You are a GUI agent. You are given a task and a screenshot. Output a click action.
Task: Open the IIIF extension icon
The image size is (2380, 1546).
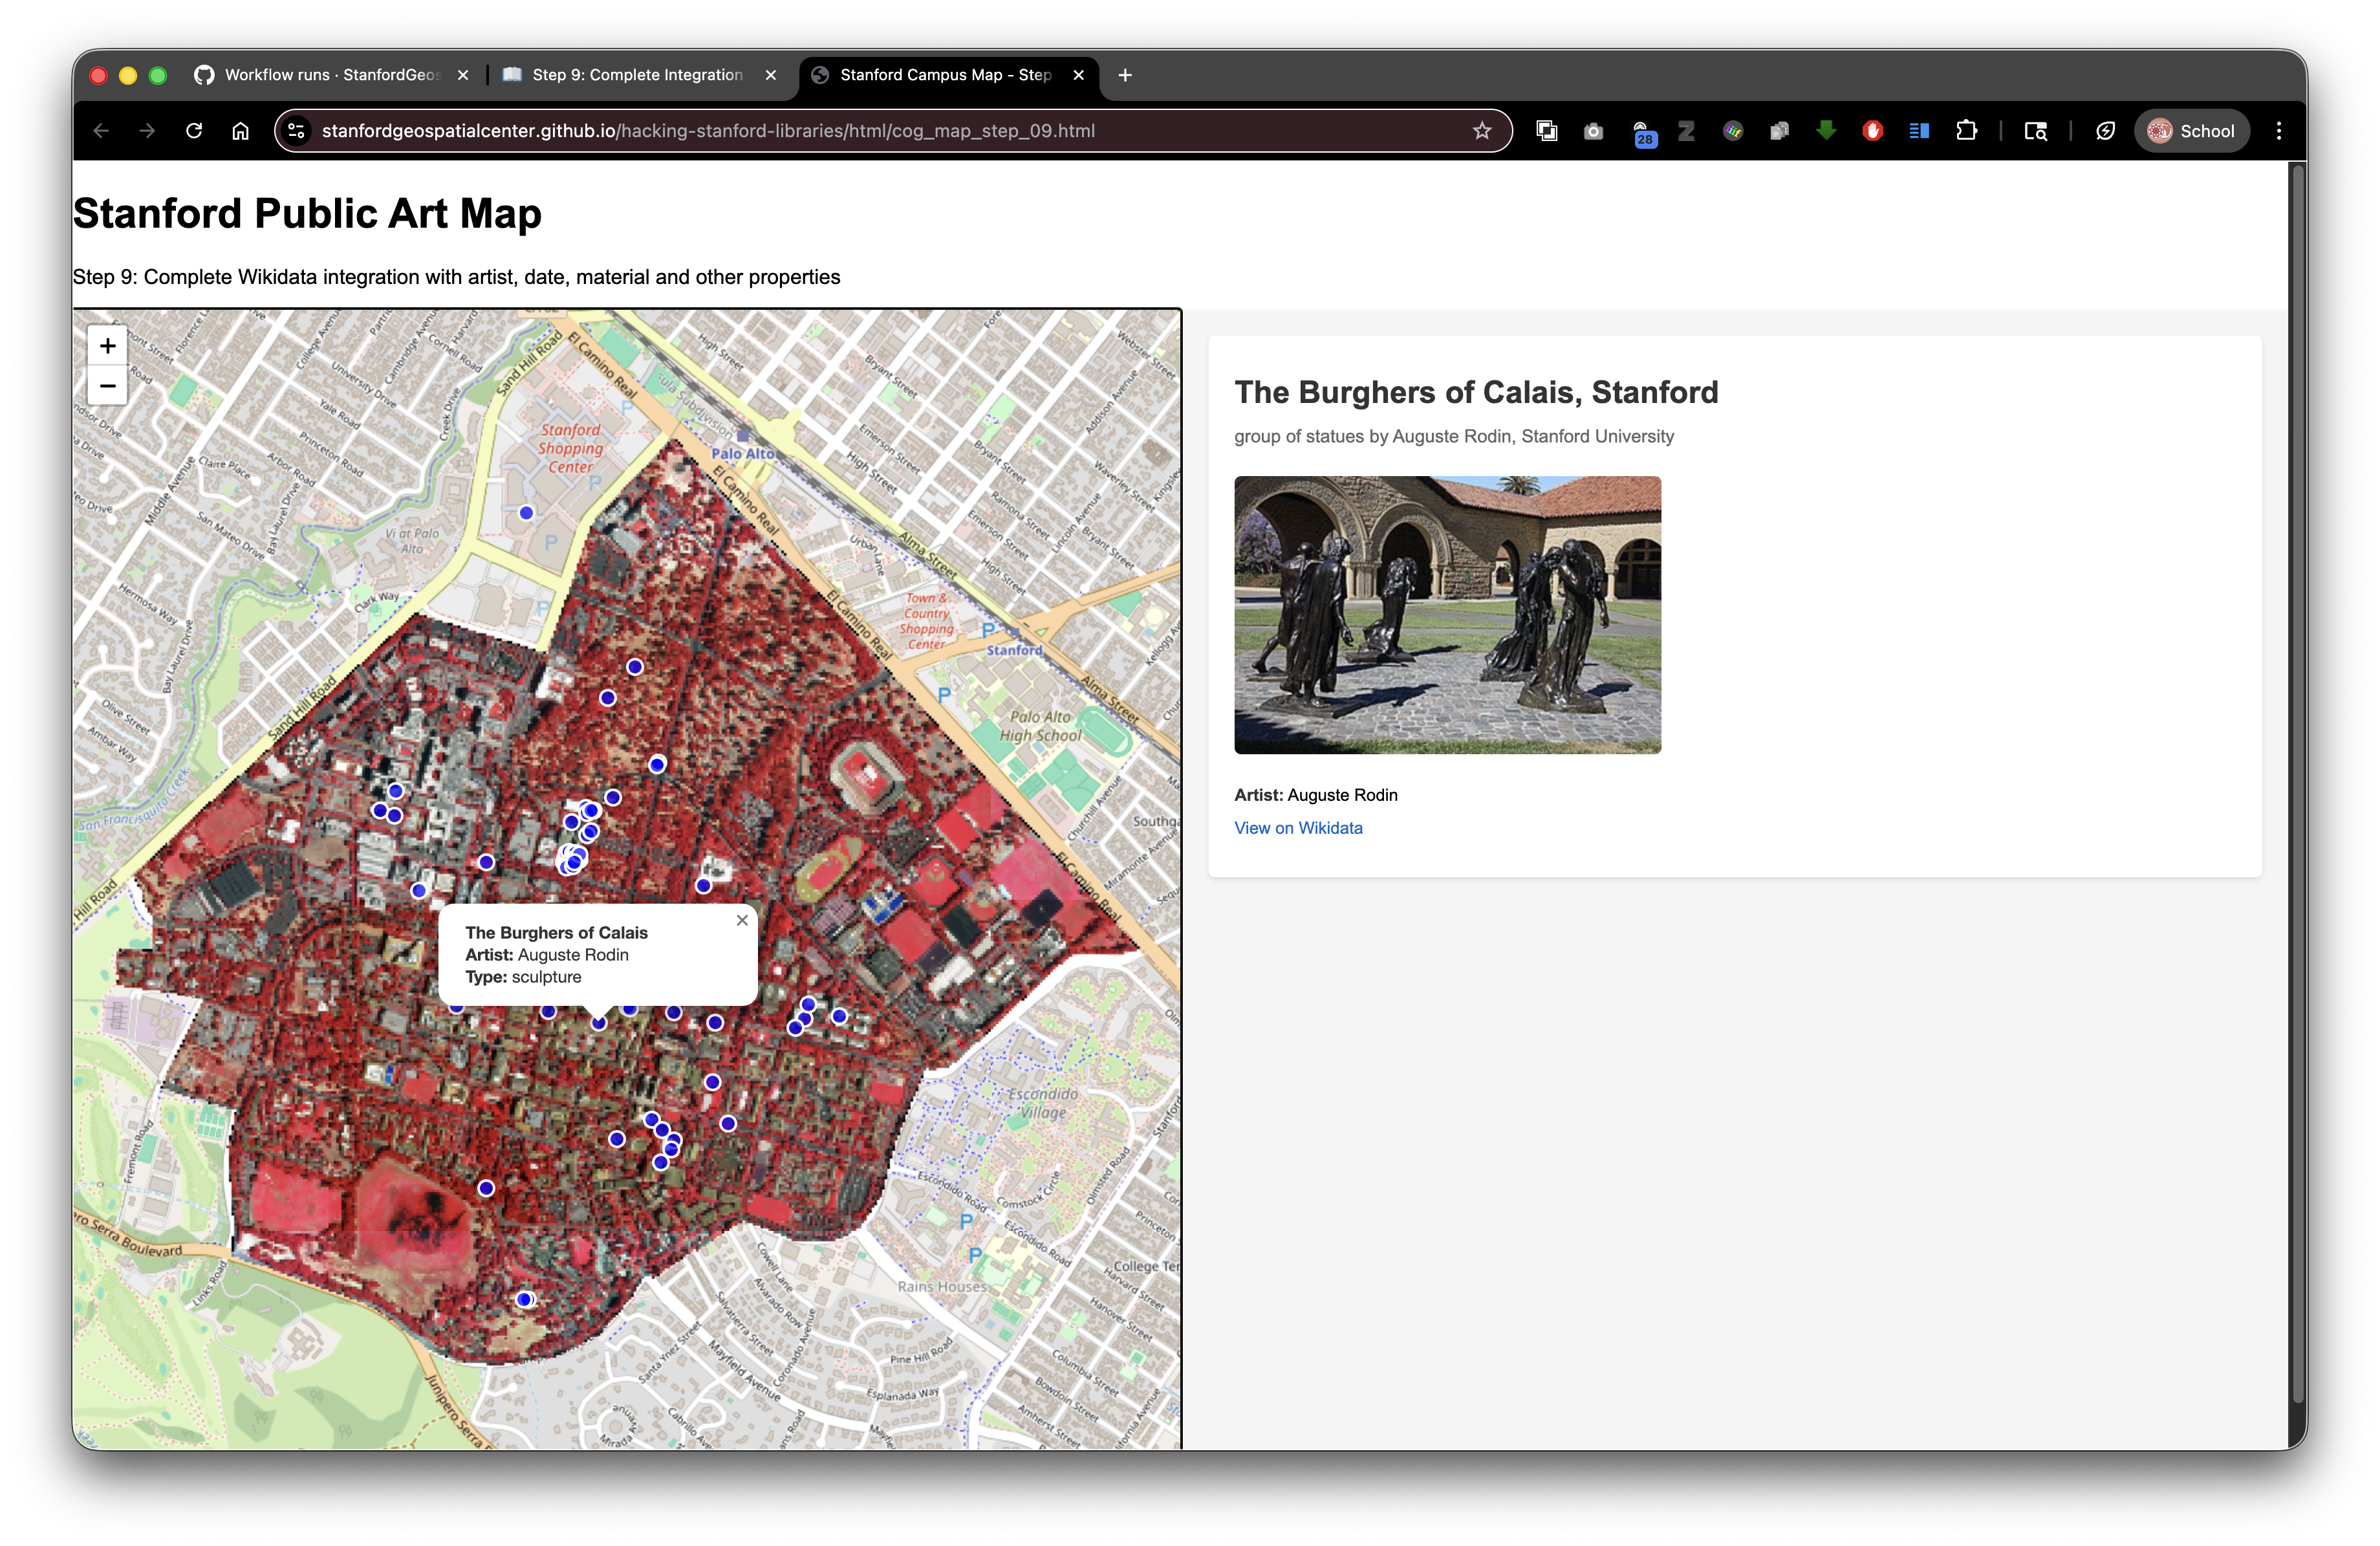1732,131
